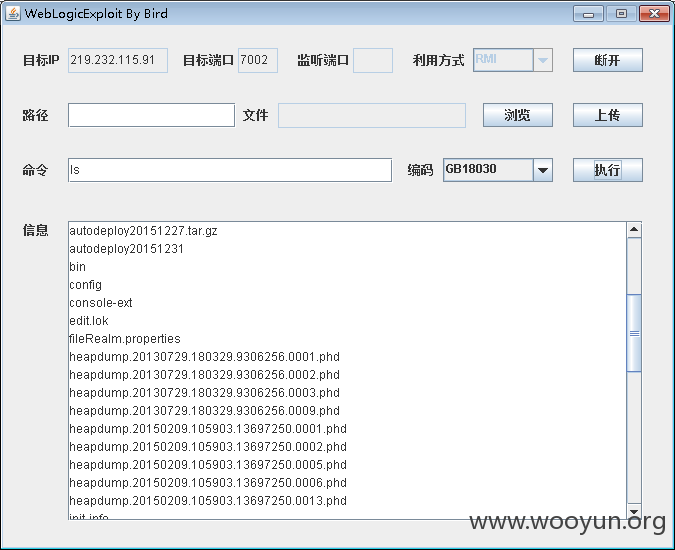Click the 目标端口 field showing 7002
Image resolution: width=675 pixels, height=550 pixels.
point(258,60)
